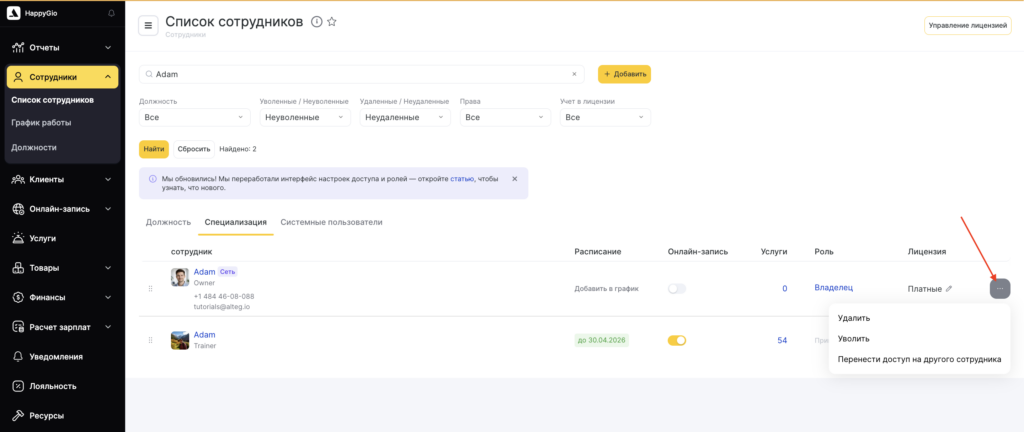Screen dimensions: 1024x432
Task: Click the yellow Добавить button
Action: click(624, 74)
